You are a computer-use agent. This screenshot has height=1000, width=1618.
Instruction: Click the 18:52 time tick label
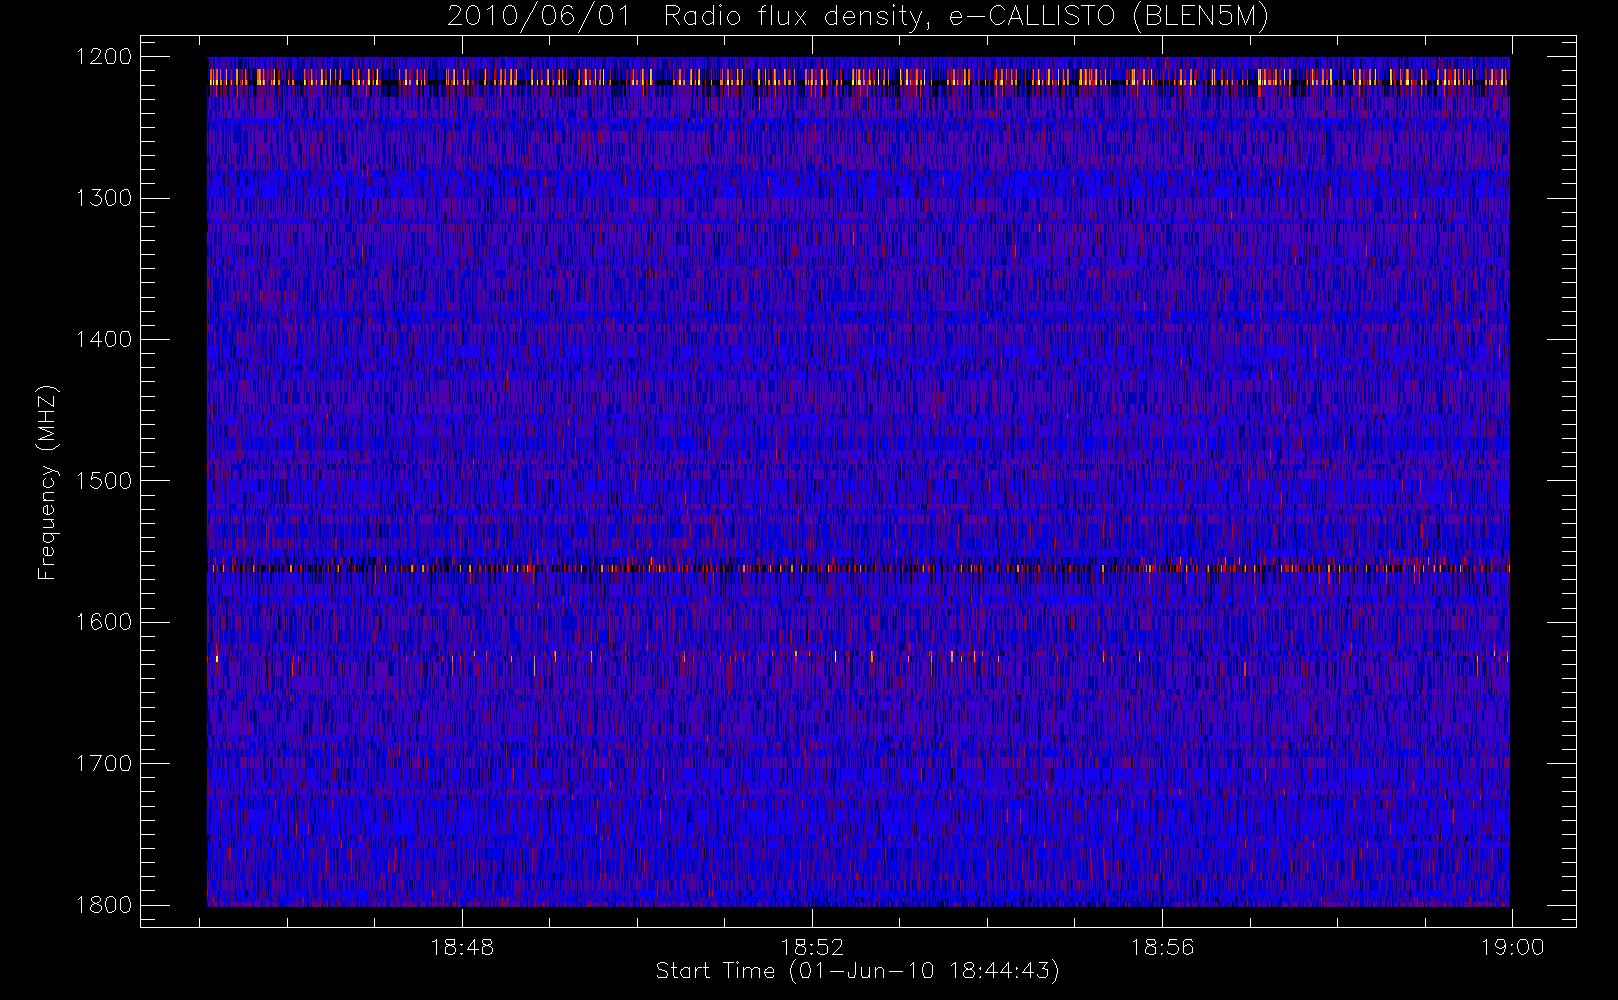812,947
